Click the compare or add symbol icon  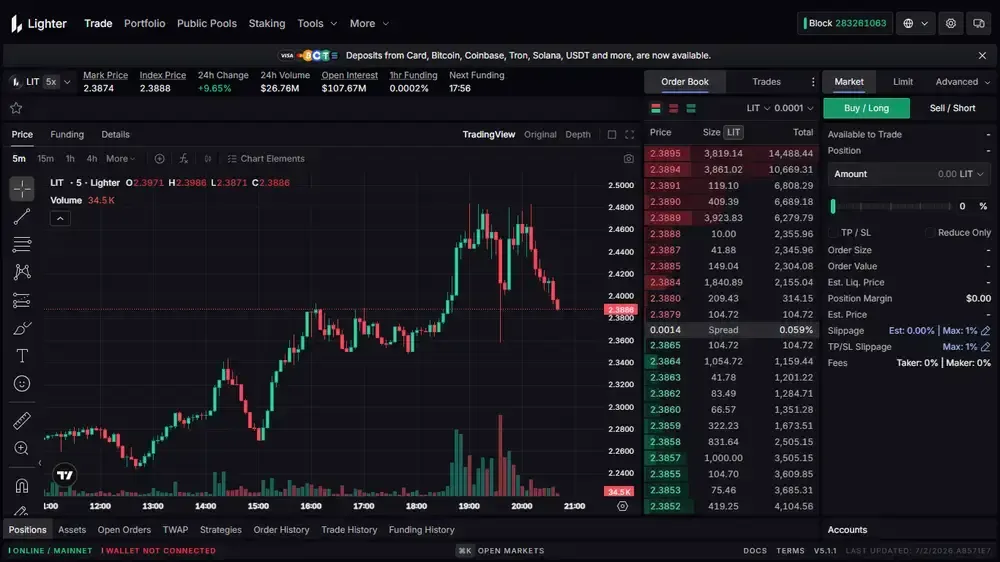(x=159, y=159)
